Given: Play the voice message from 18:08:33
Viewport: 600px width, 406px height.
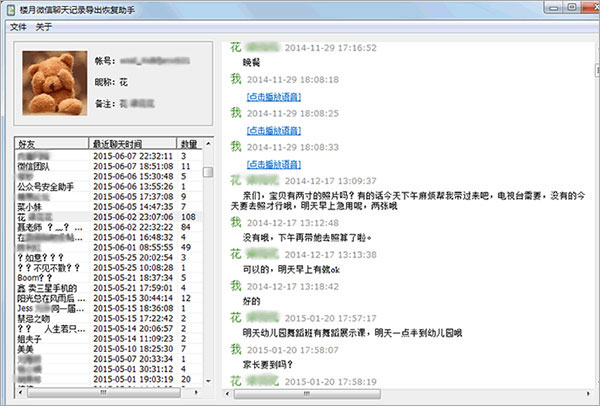Looking at the screenshot, I should (x=274, y=164).
